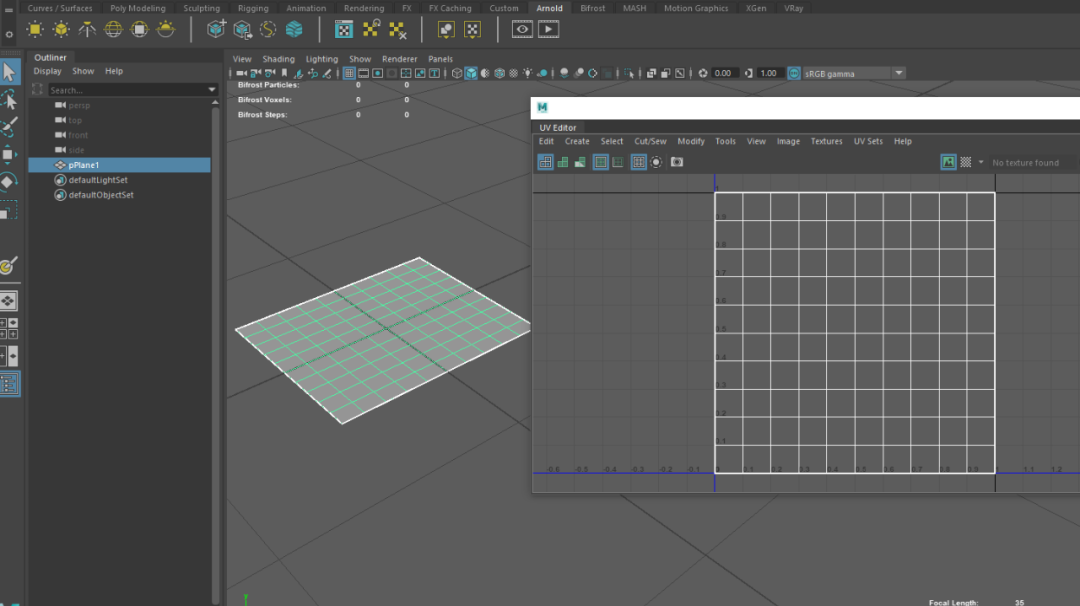The image size is (1080, 606).
Task: Select pPlane1 in the Outliner
Action: [x=84, y=165]
